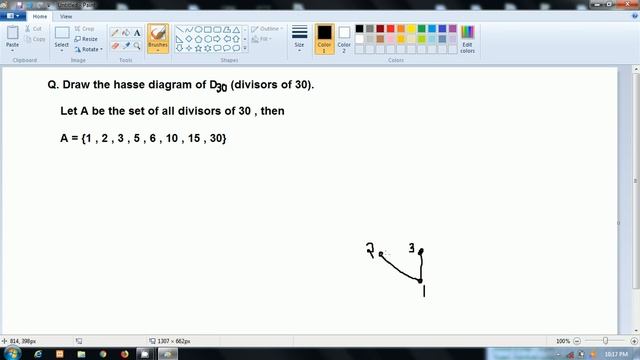Viewport: 640px width, 360px height.
Task: Open Paint Help question icon
Action: point(635,16)
